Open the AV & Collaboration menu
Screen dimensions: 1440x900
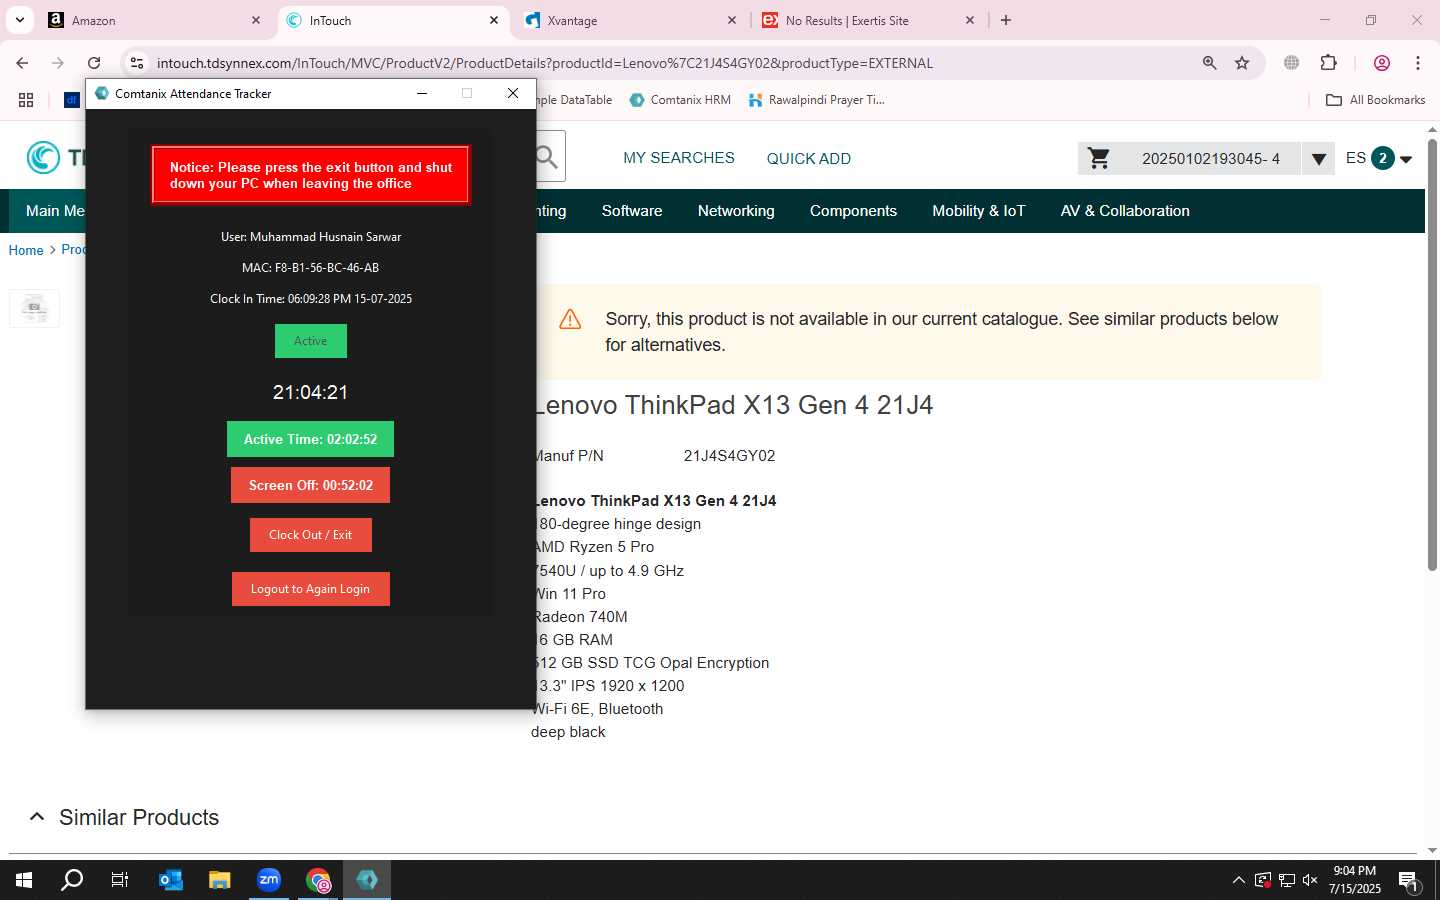(1125, 211)
